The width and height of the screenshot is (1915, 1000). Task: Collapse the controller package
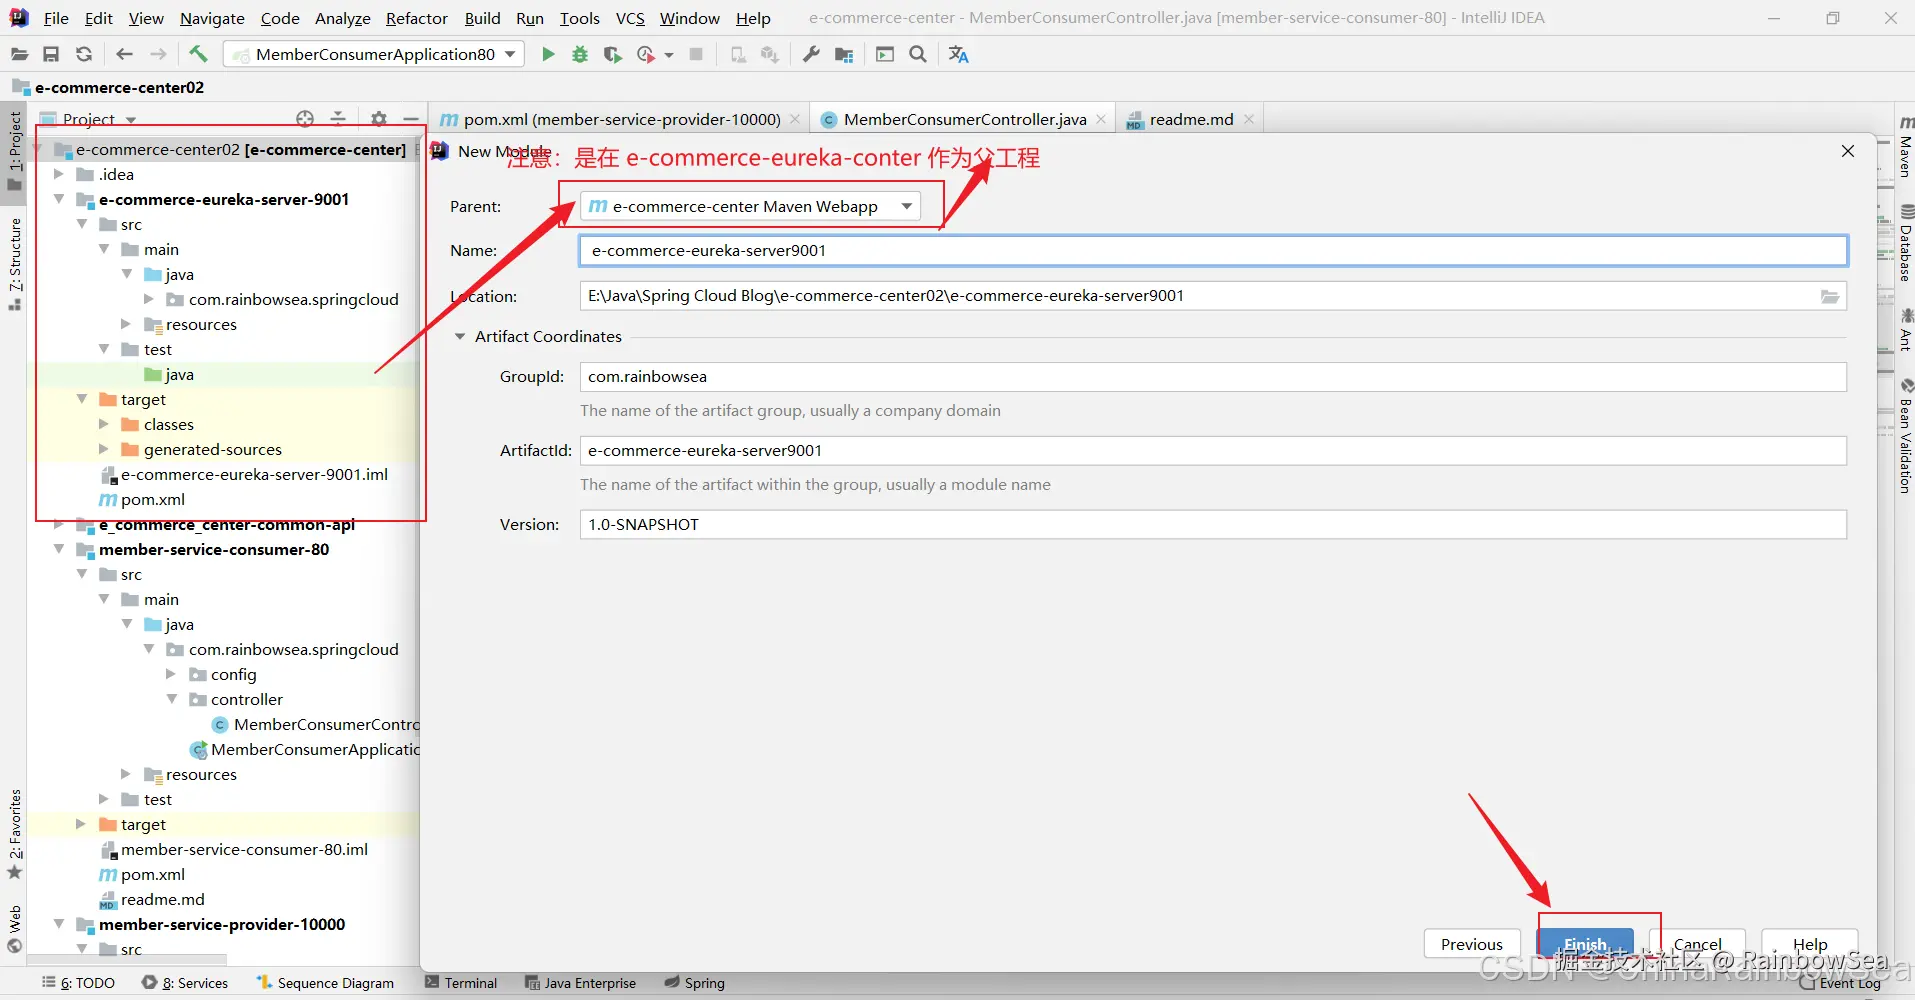pyautogui.click(x=171, y=699)
